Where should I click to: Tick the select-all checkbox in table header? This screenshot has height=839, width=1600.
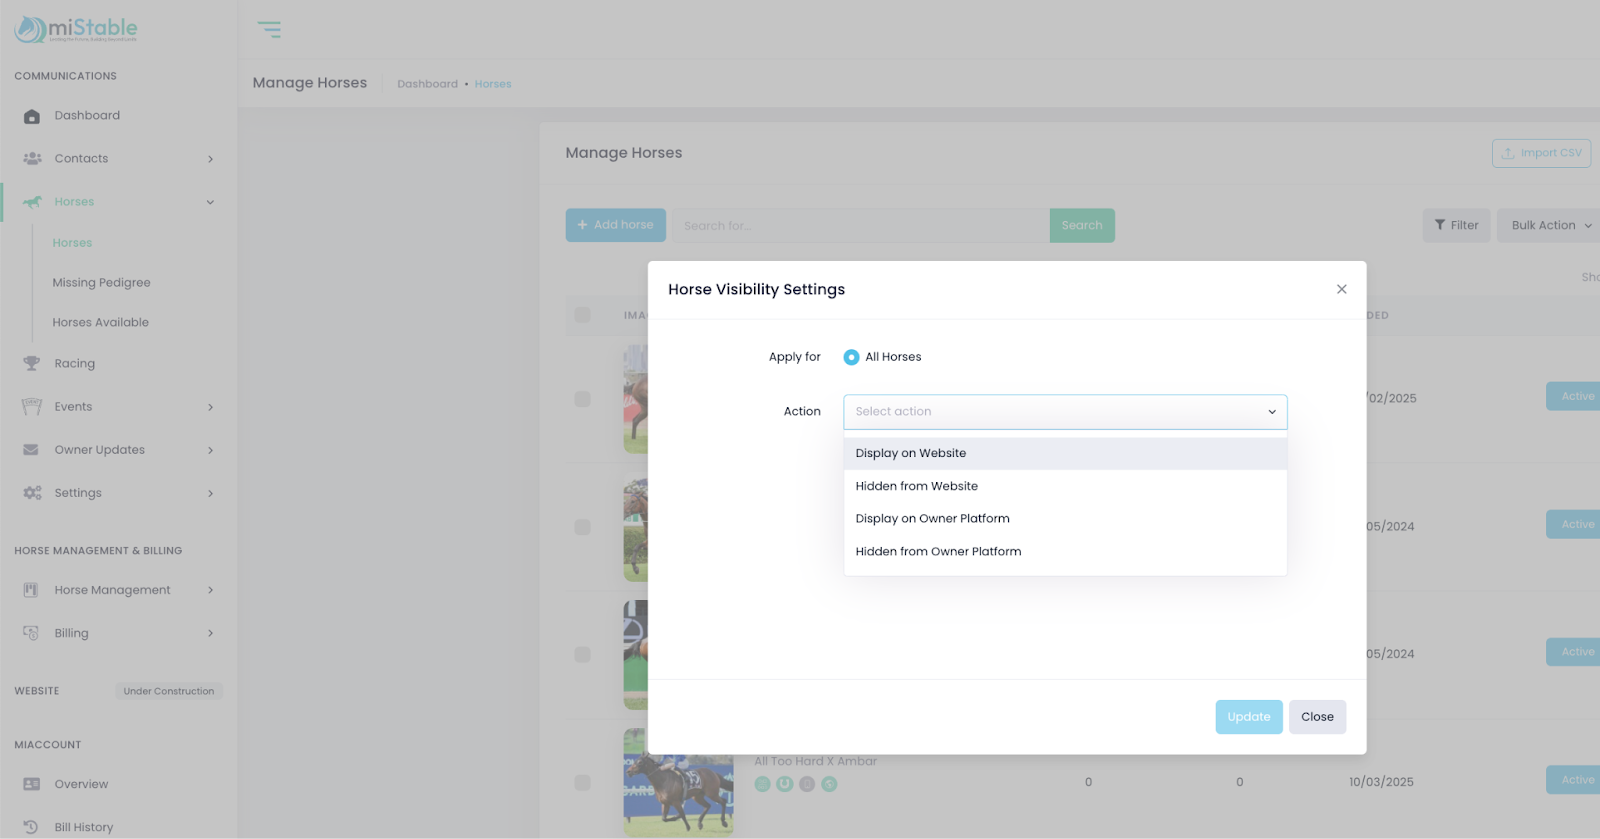coord(582,315)
